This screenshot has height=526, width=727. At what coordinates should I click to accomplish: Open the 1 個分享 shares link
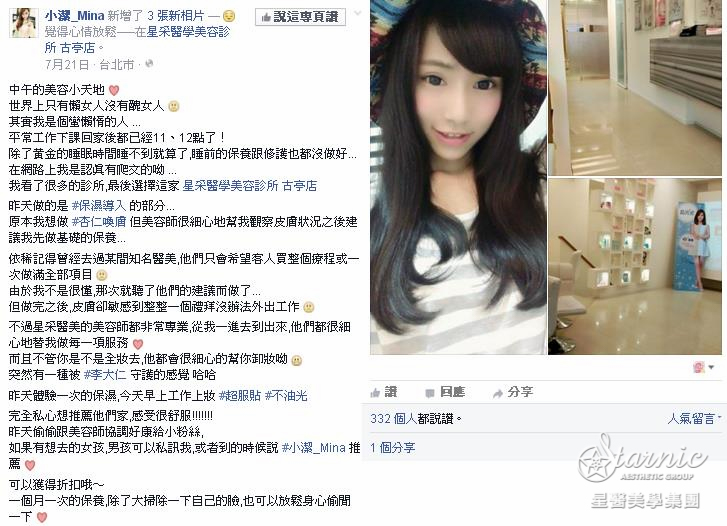[x=392, y=448]
